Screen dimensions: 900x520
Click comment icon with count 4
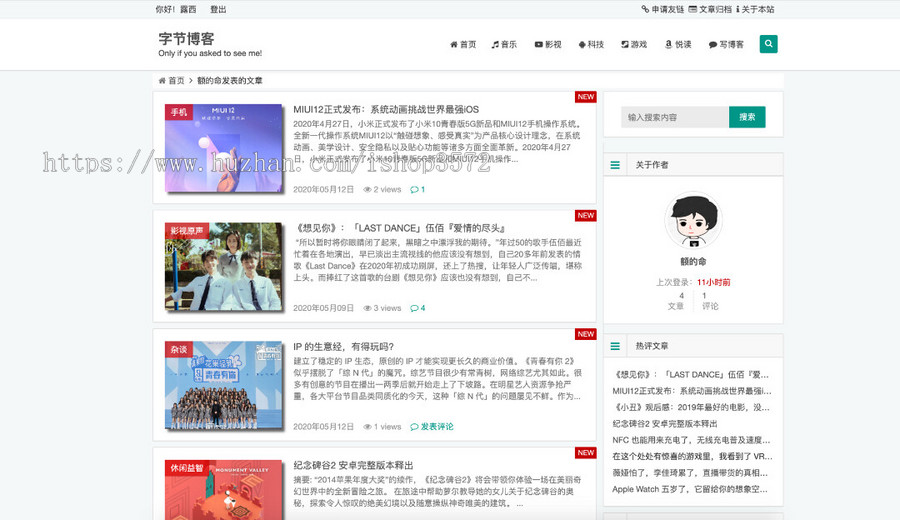417,308
